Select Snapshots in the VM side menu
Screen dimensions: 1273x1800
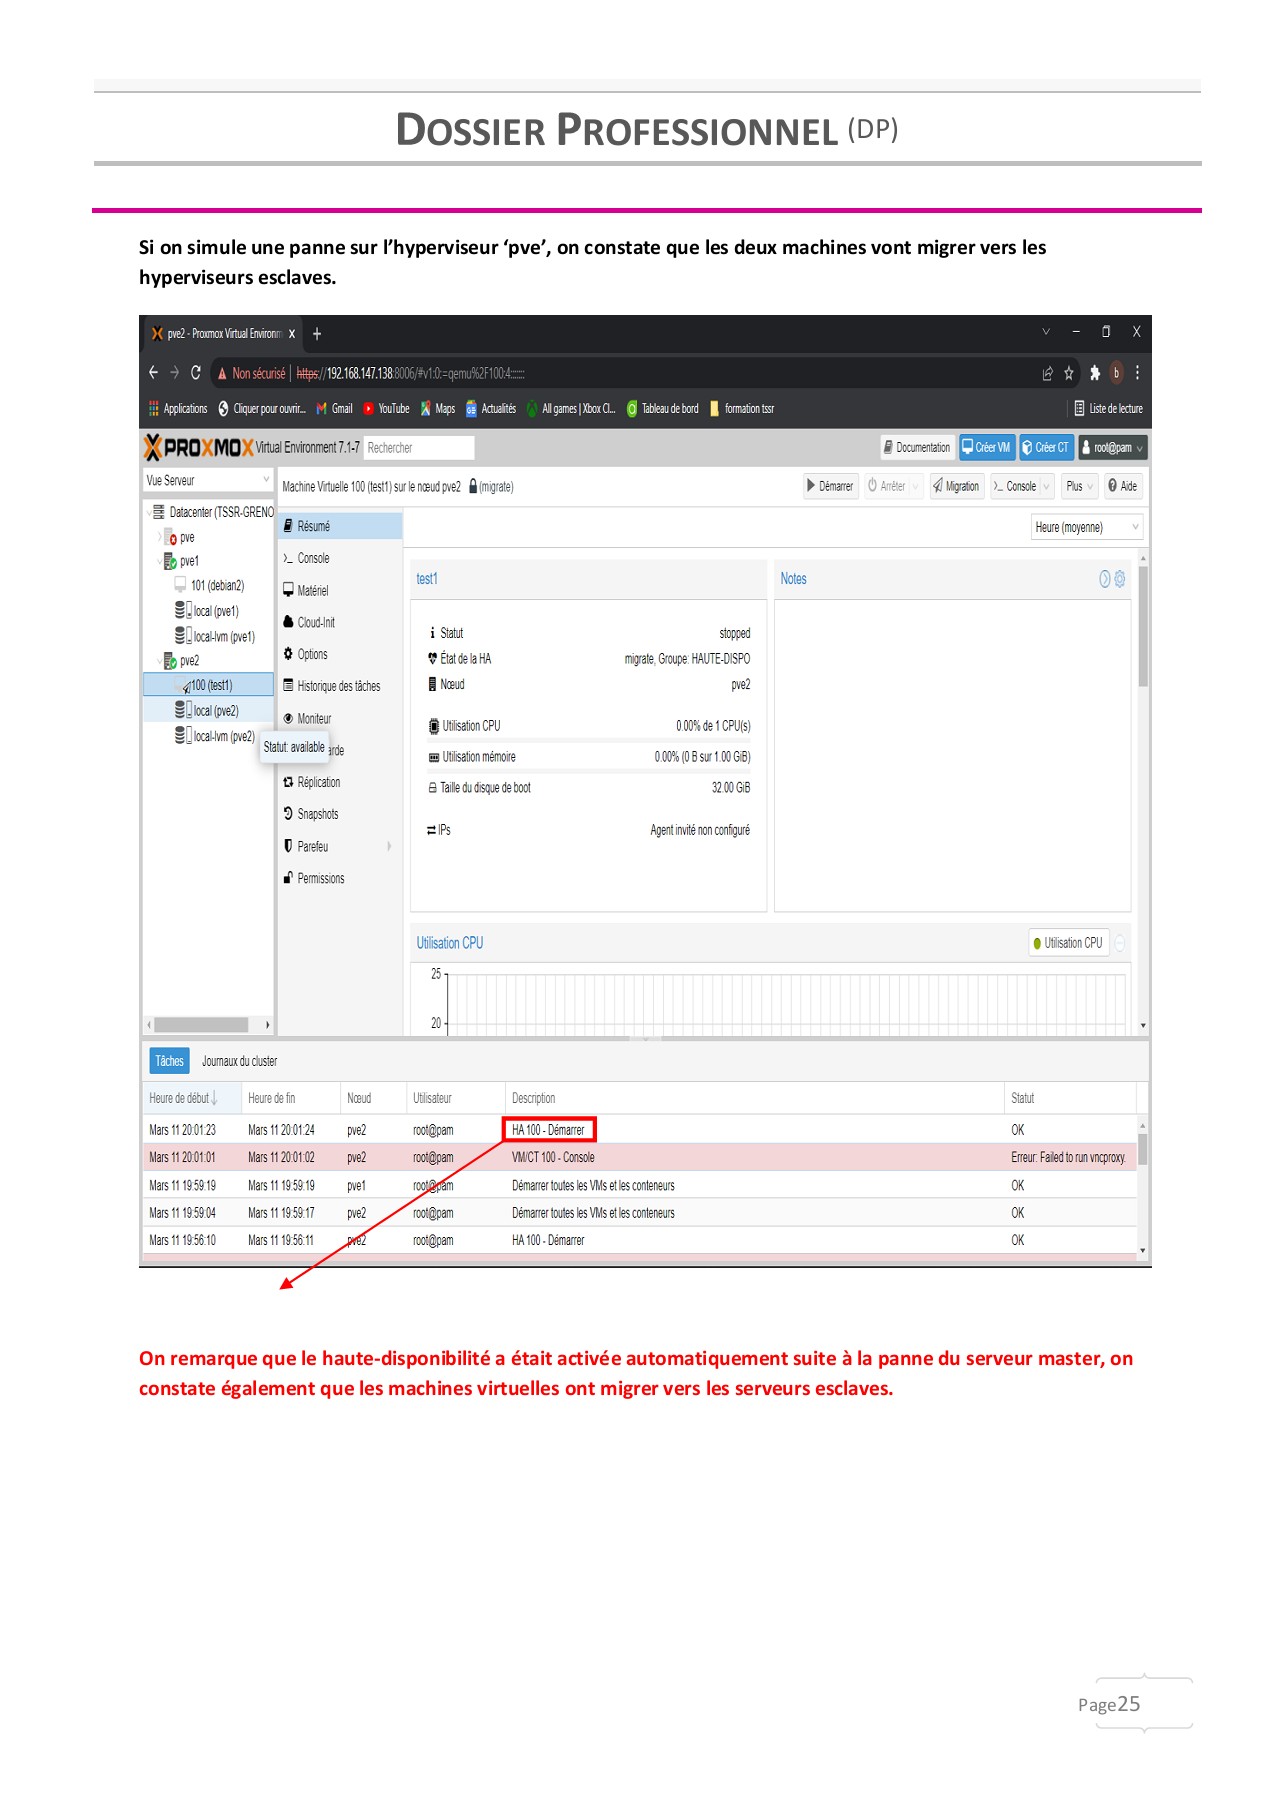tap(317, 814)
